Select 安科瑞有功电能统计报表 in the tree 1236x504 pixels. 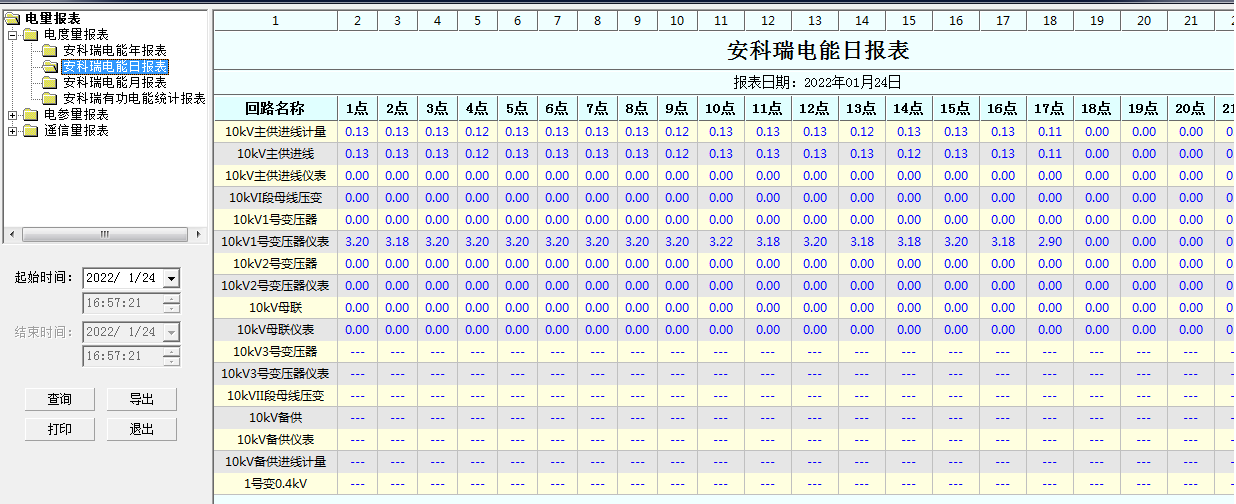tap(134, 98)
